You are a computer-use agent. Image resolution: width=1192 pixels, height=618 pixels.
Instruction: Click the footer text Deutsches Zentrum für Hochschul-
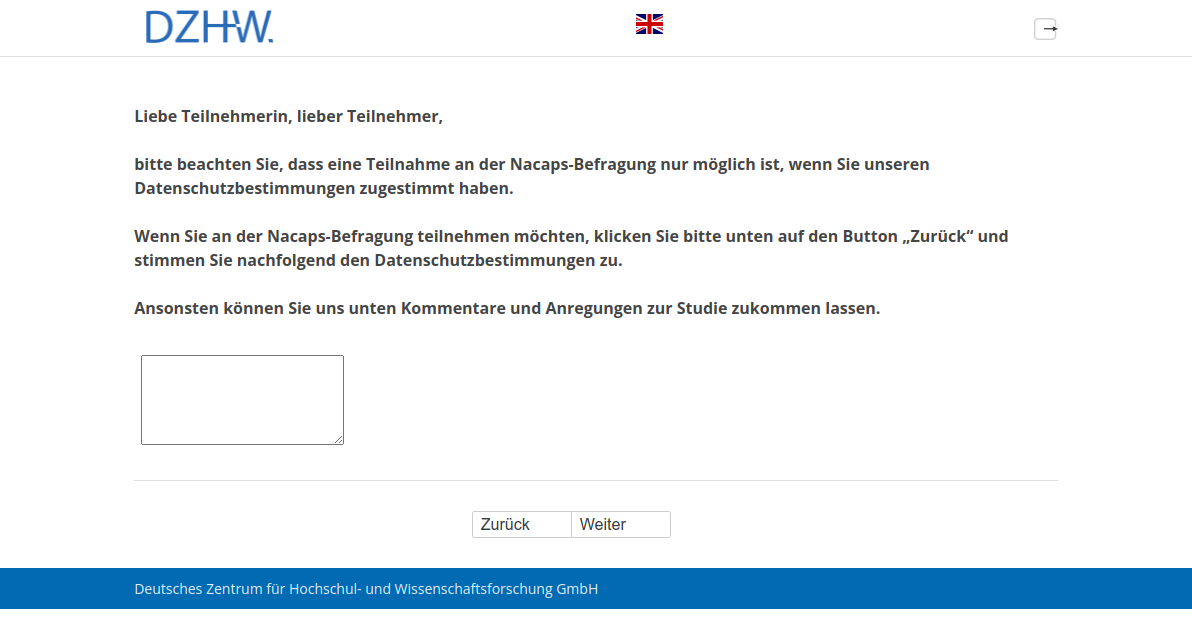[365, 589]
